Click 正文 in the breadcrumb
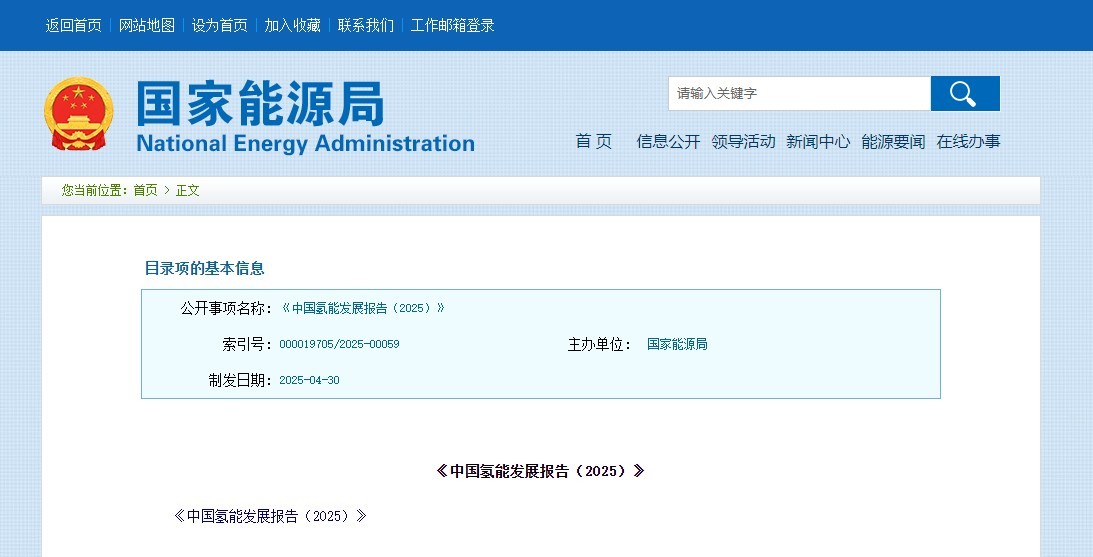Viewport: 1093px width, 557px height. click(x=188, y=190)
